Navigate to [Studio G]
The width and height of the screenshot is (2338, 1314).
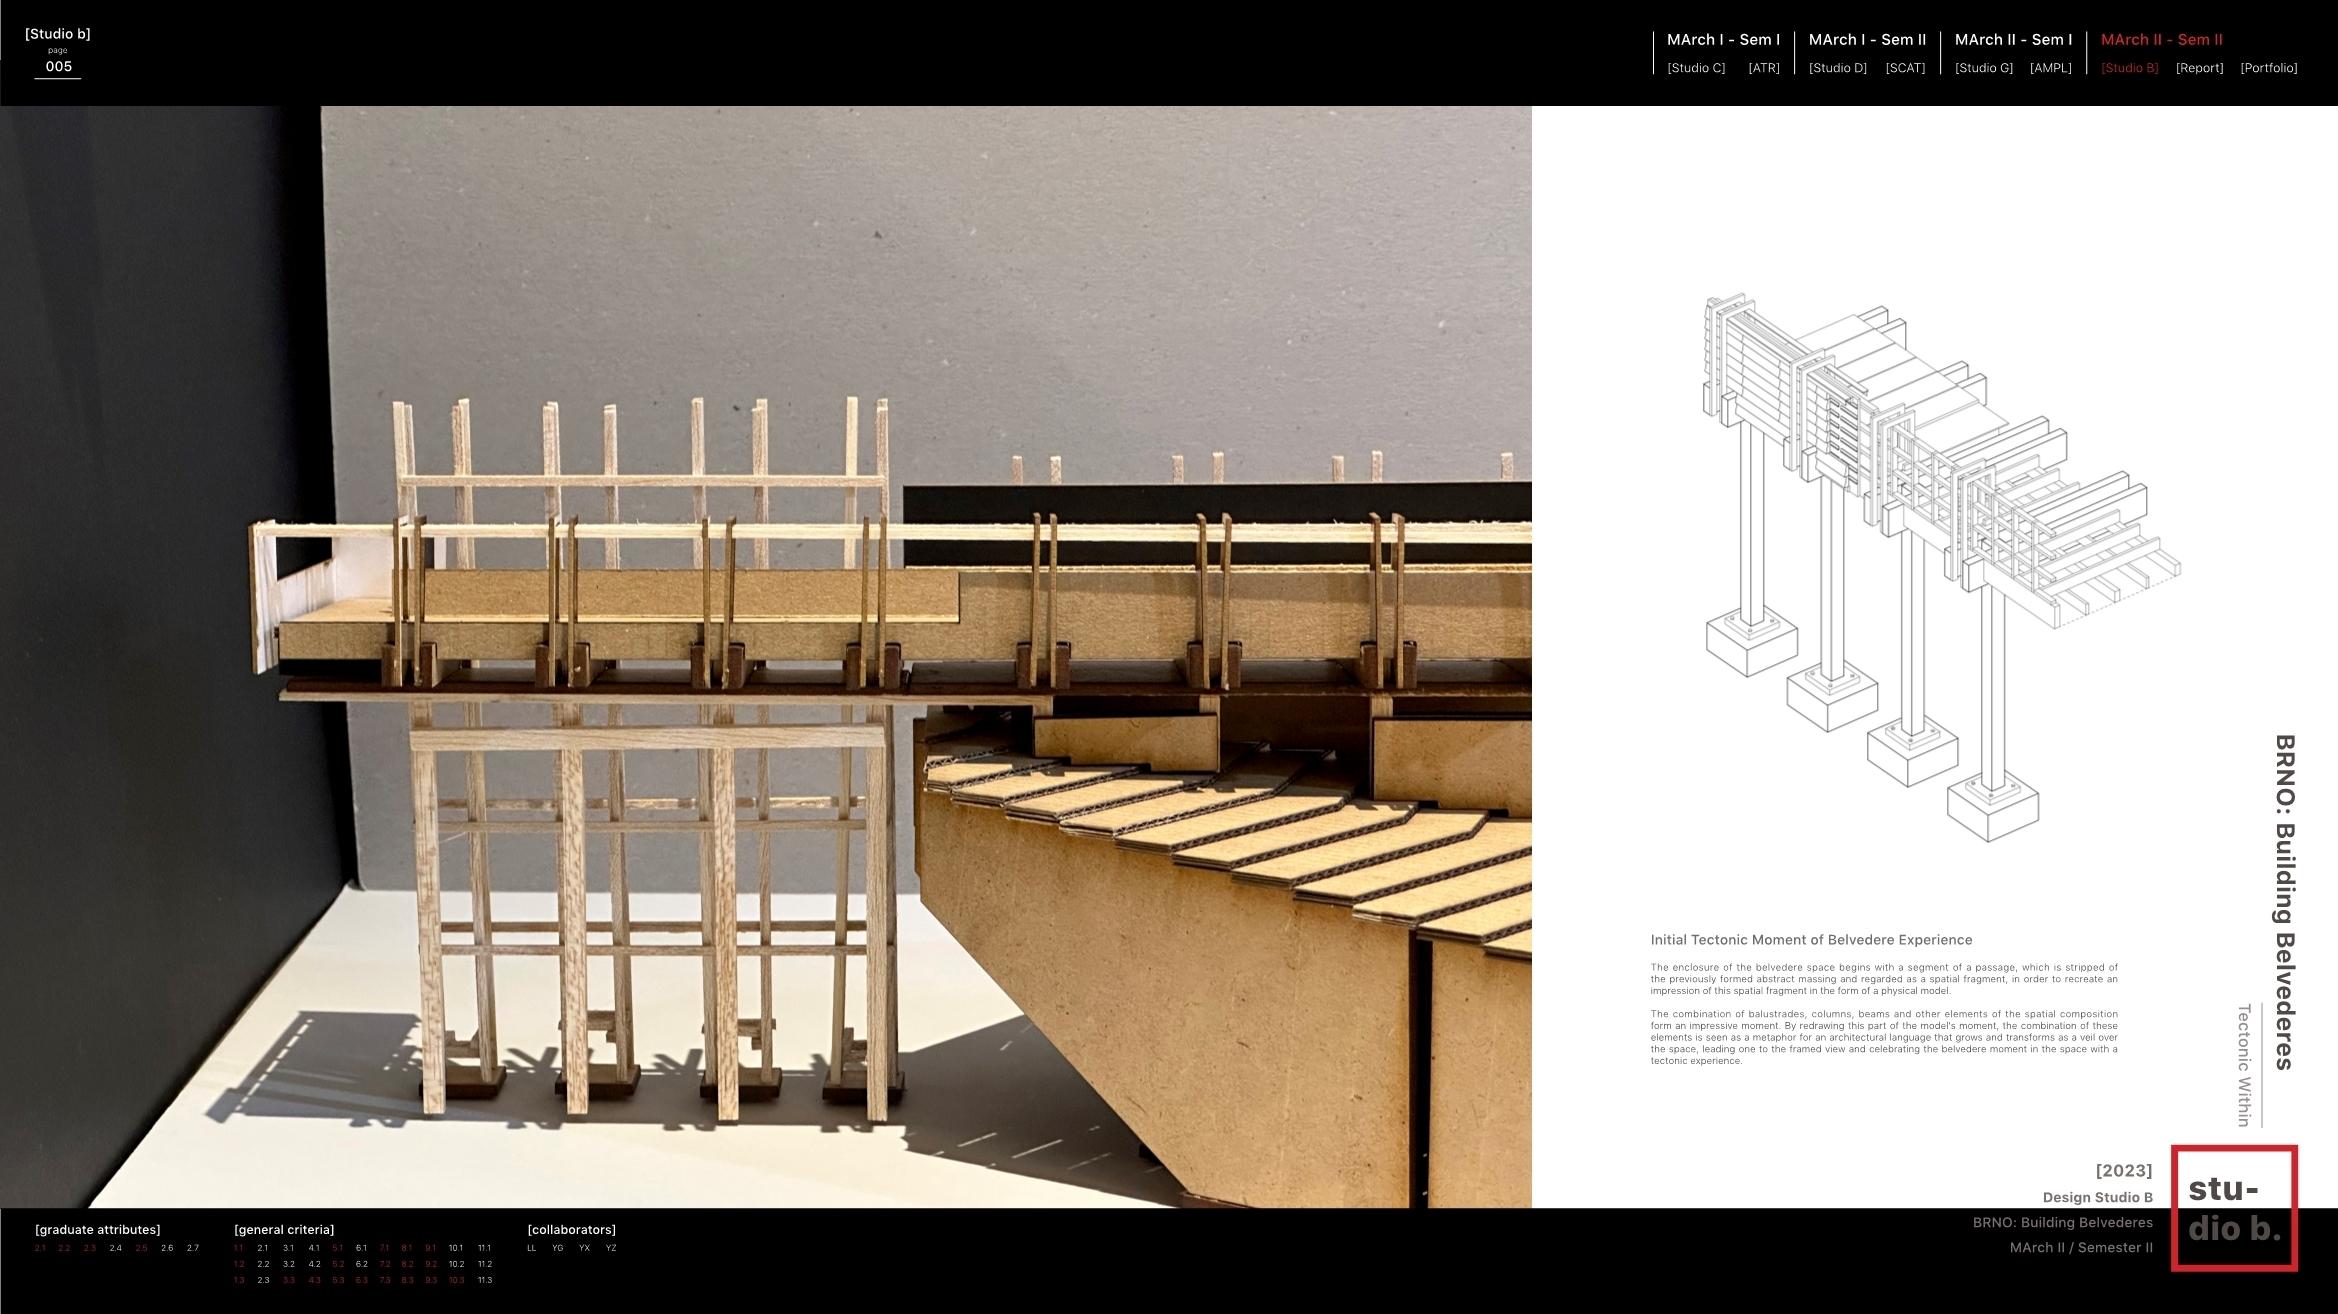(x=1983, y=68)
